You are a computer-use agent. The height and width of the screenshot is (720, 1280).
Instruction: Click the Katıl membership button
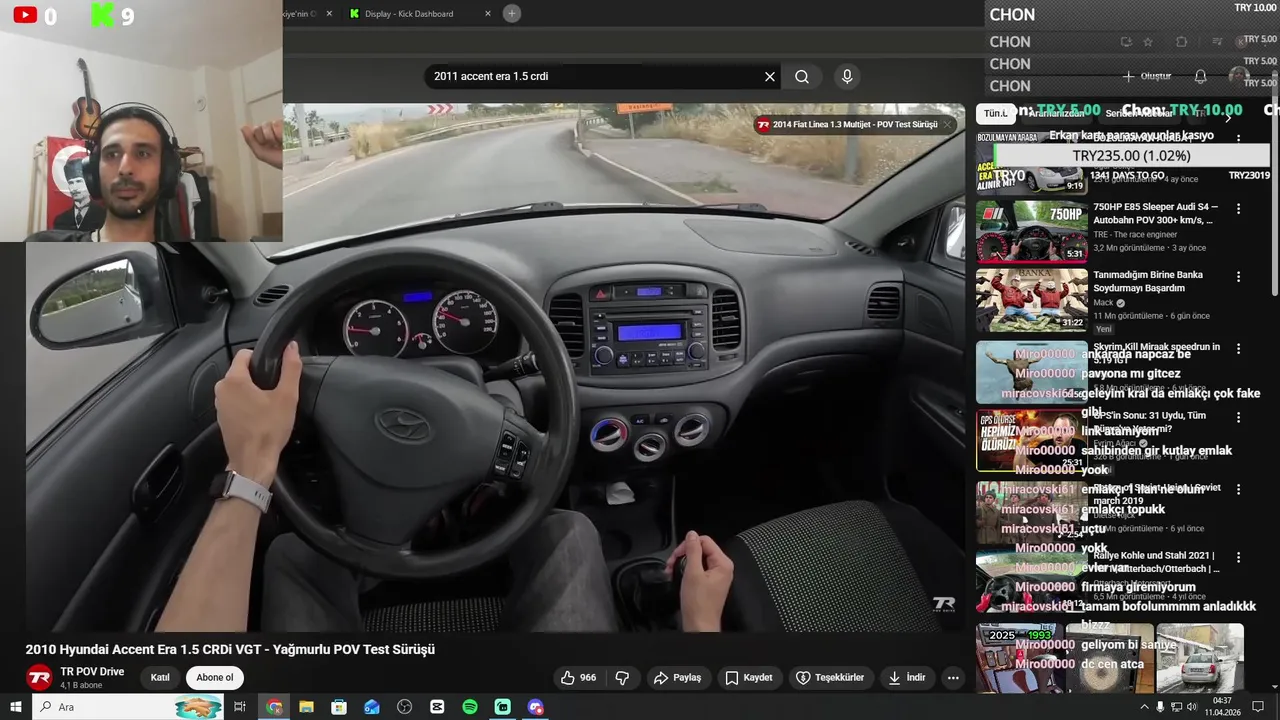coord(160,678)
